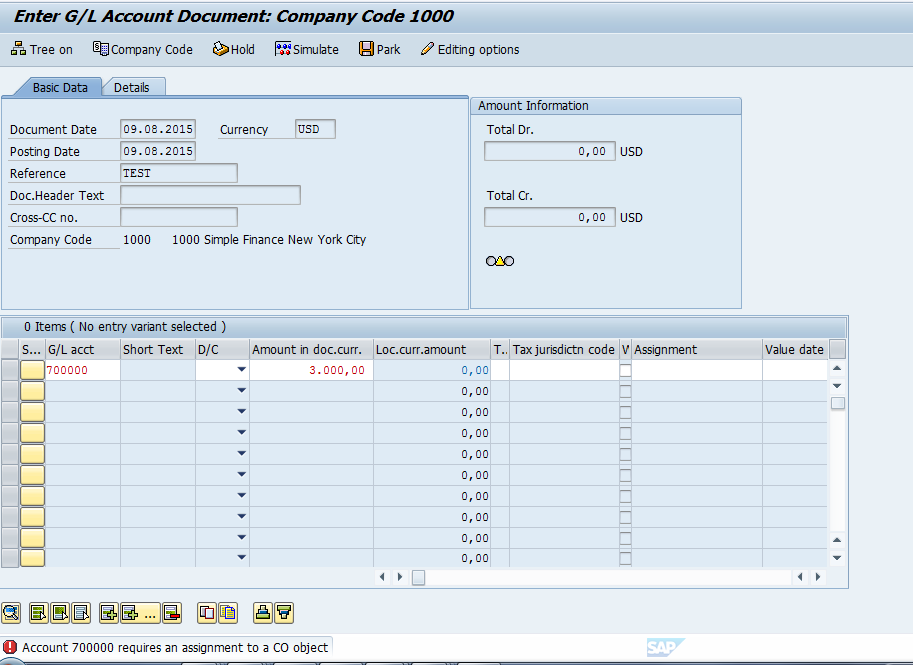
Task: Sort items in ascending order
Action: click(263, 613)
